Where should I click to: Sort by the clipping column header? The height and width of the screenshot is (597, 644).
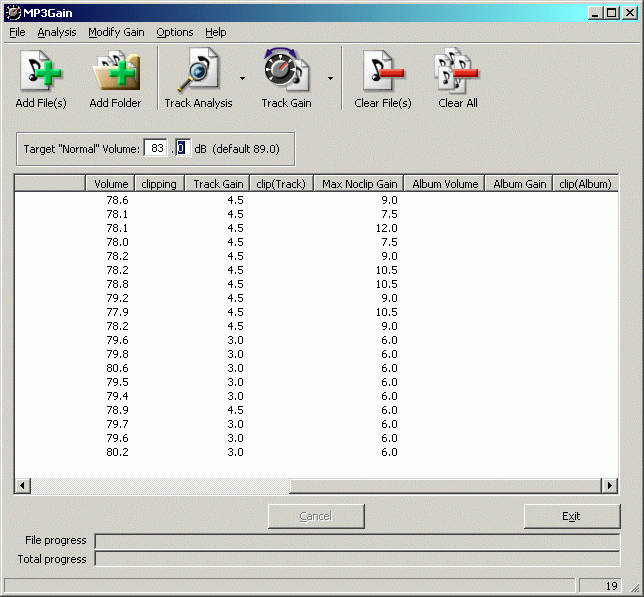click(x=159, y=184)
